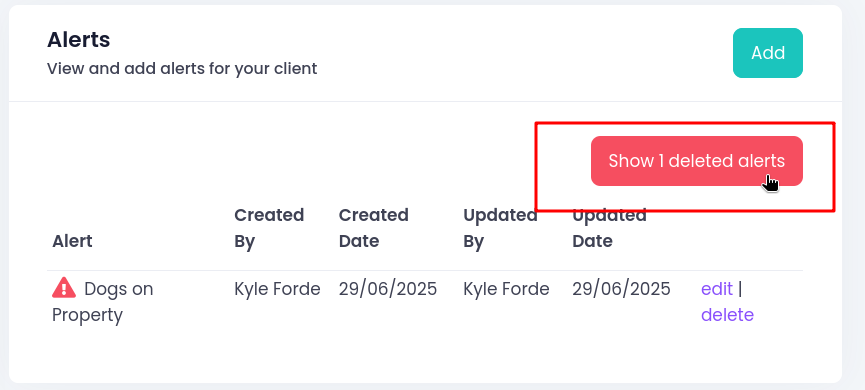Select the 'Dogs on' alert name text
The width and height of the screenshot is (865, 390).
click(119, 289)
